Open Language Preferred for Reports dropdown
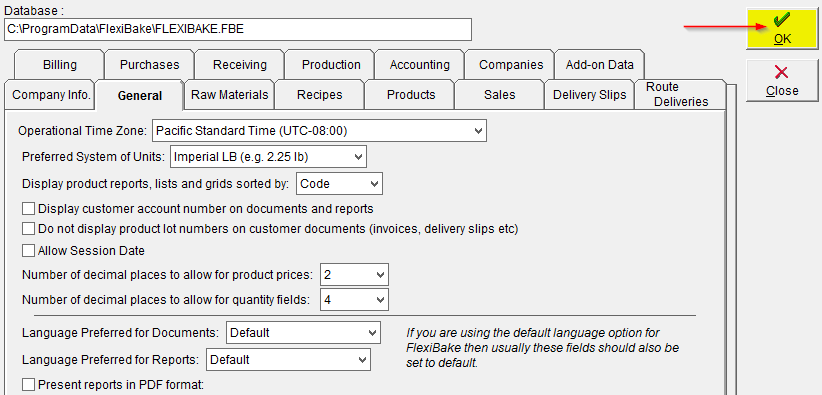822x395 pixels. tap(288, 360)
